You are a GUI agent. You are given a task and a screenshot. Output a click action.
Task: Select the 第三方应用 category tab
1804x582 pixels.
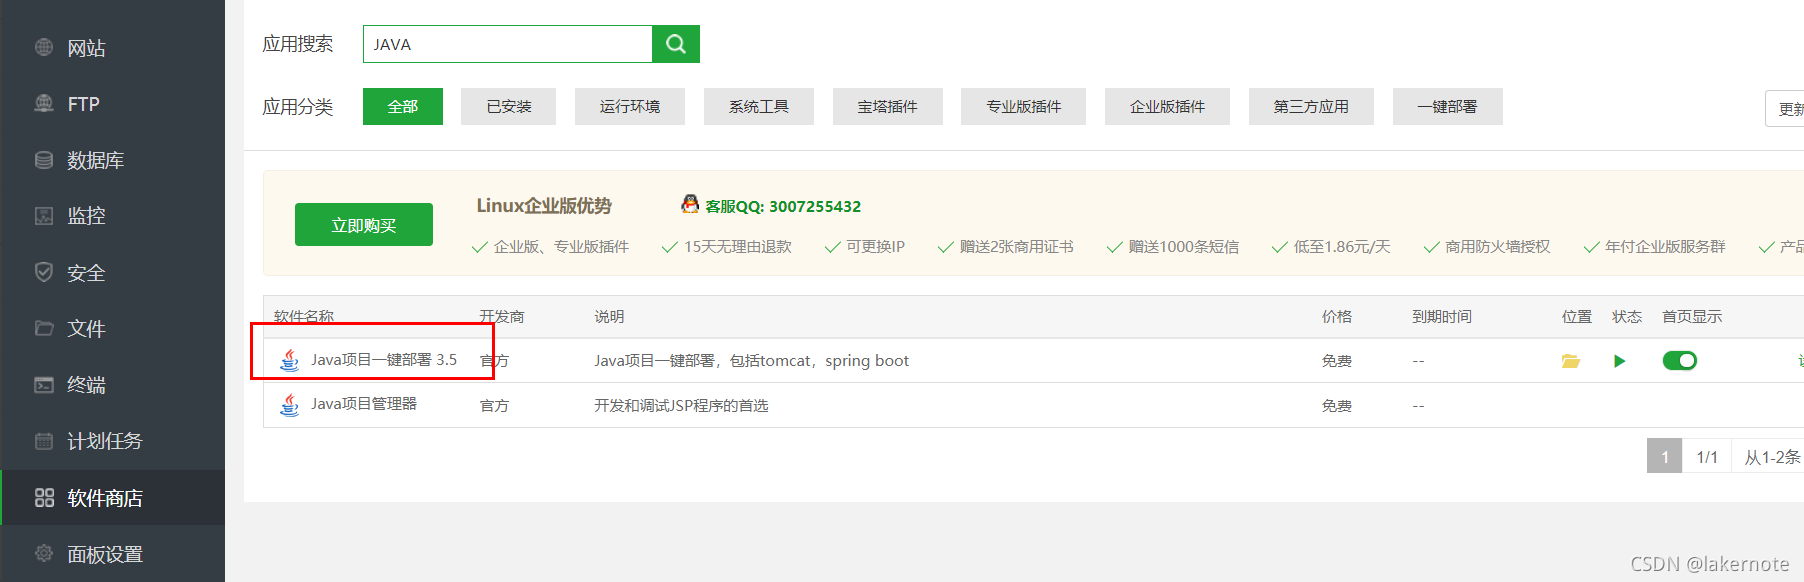pos(1311,106)
